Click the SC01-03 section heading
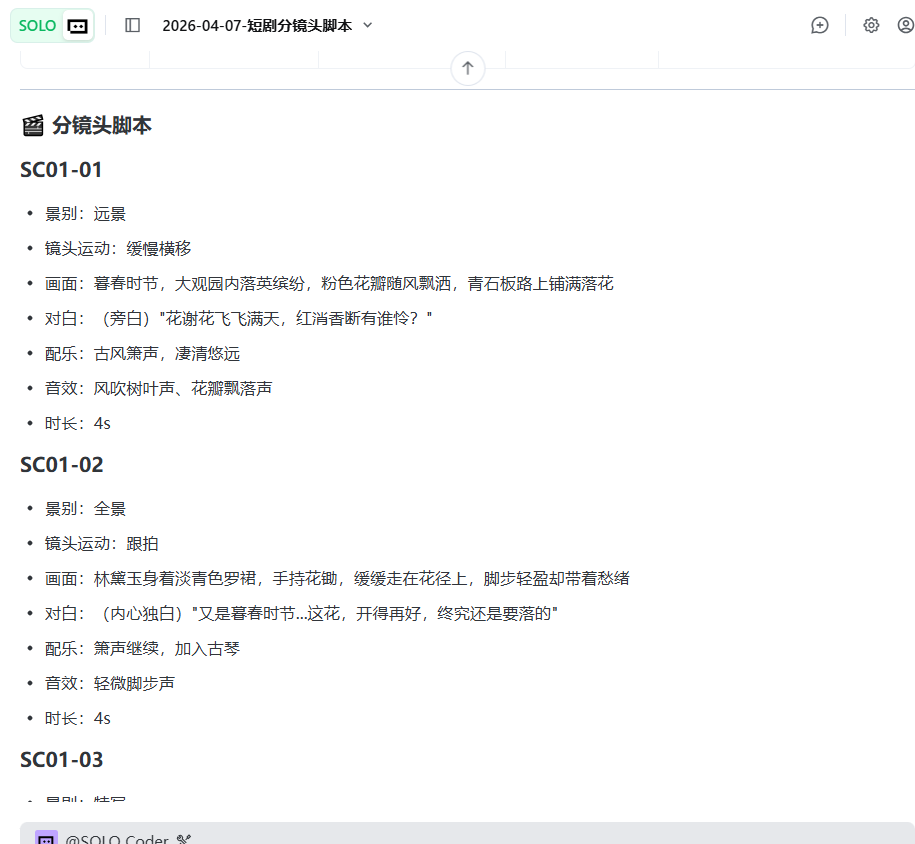 point(62,760)
